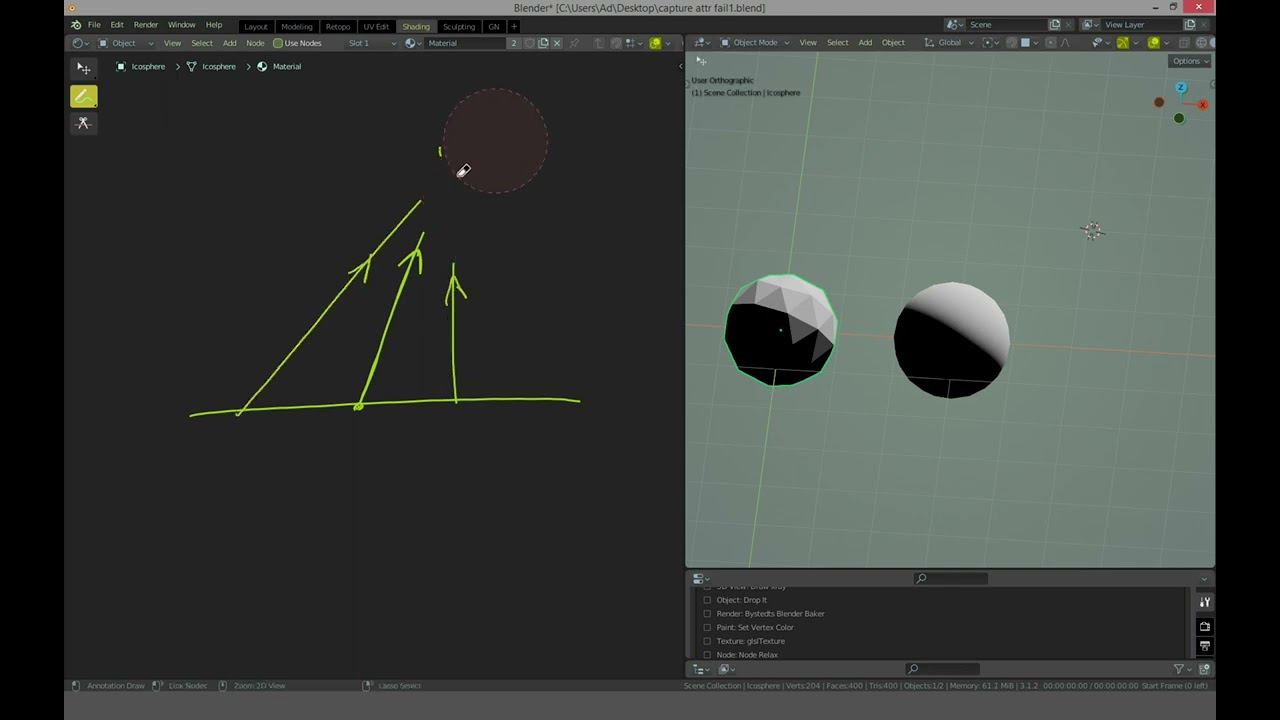The image size is (1280, 720).
Task: Open the node editor Node menu
Action: coord(255,43)
